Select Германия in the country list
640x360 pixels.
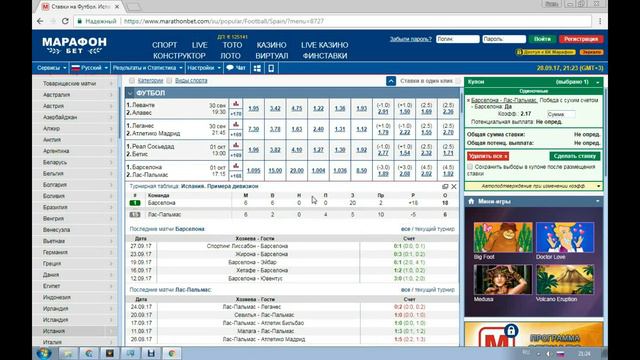point(76,252)
